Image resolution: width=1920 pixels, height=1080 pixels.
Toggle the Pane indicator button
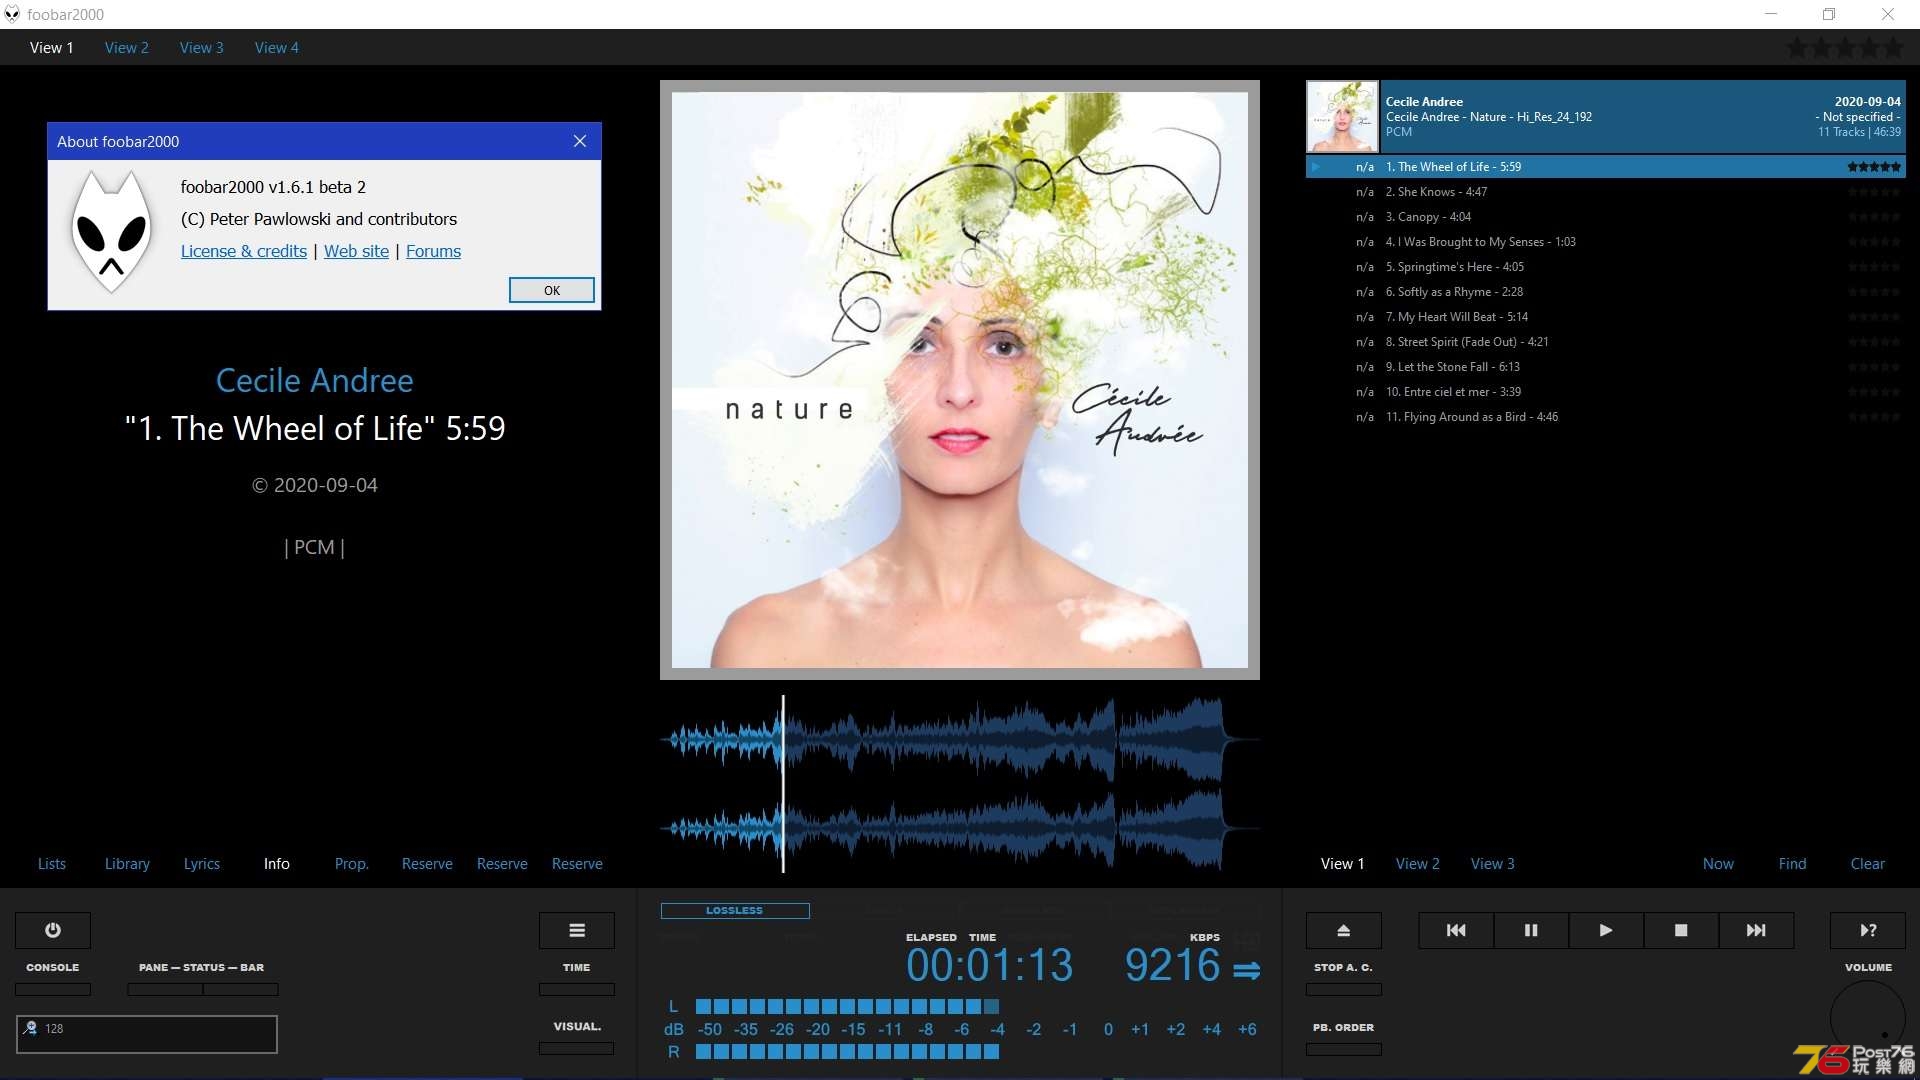coord(165,989)
